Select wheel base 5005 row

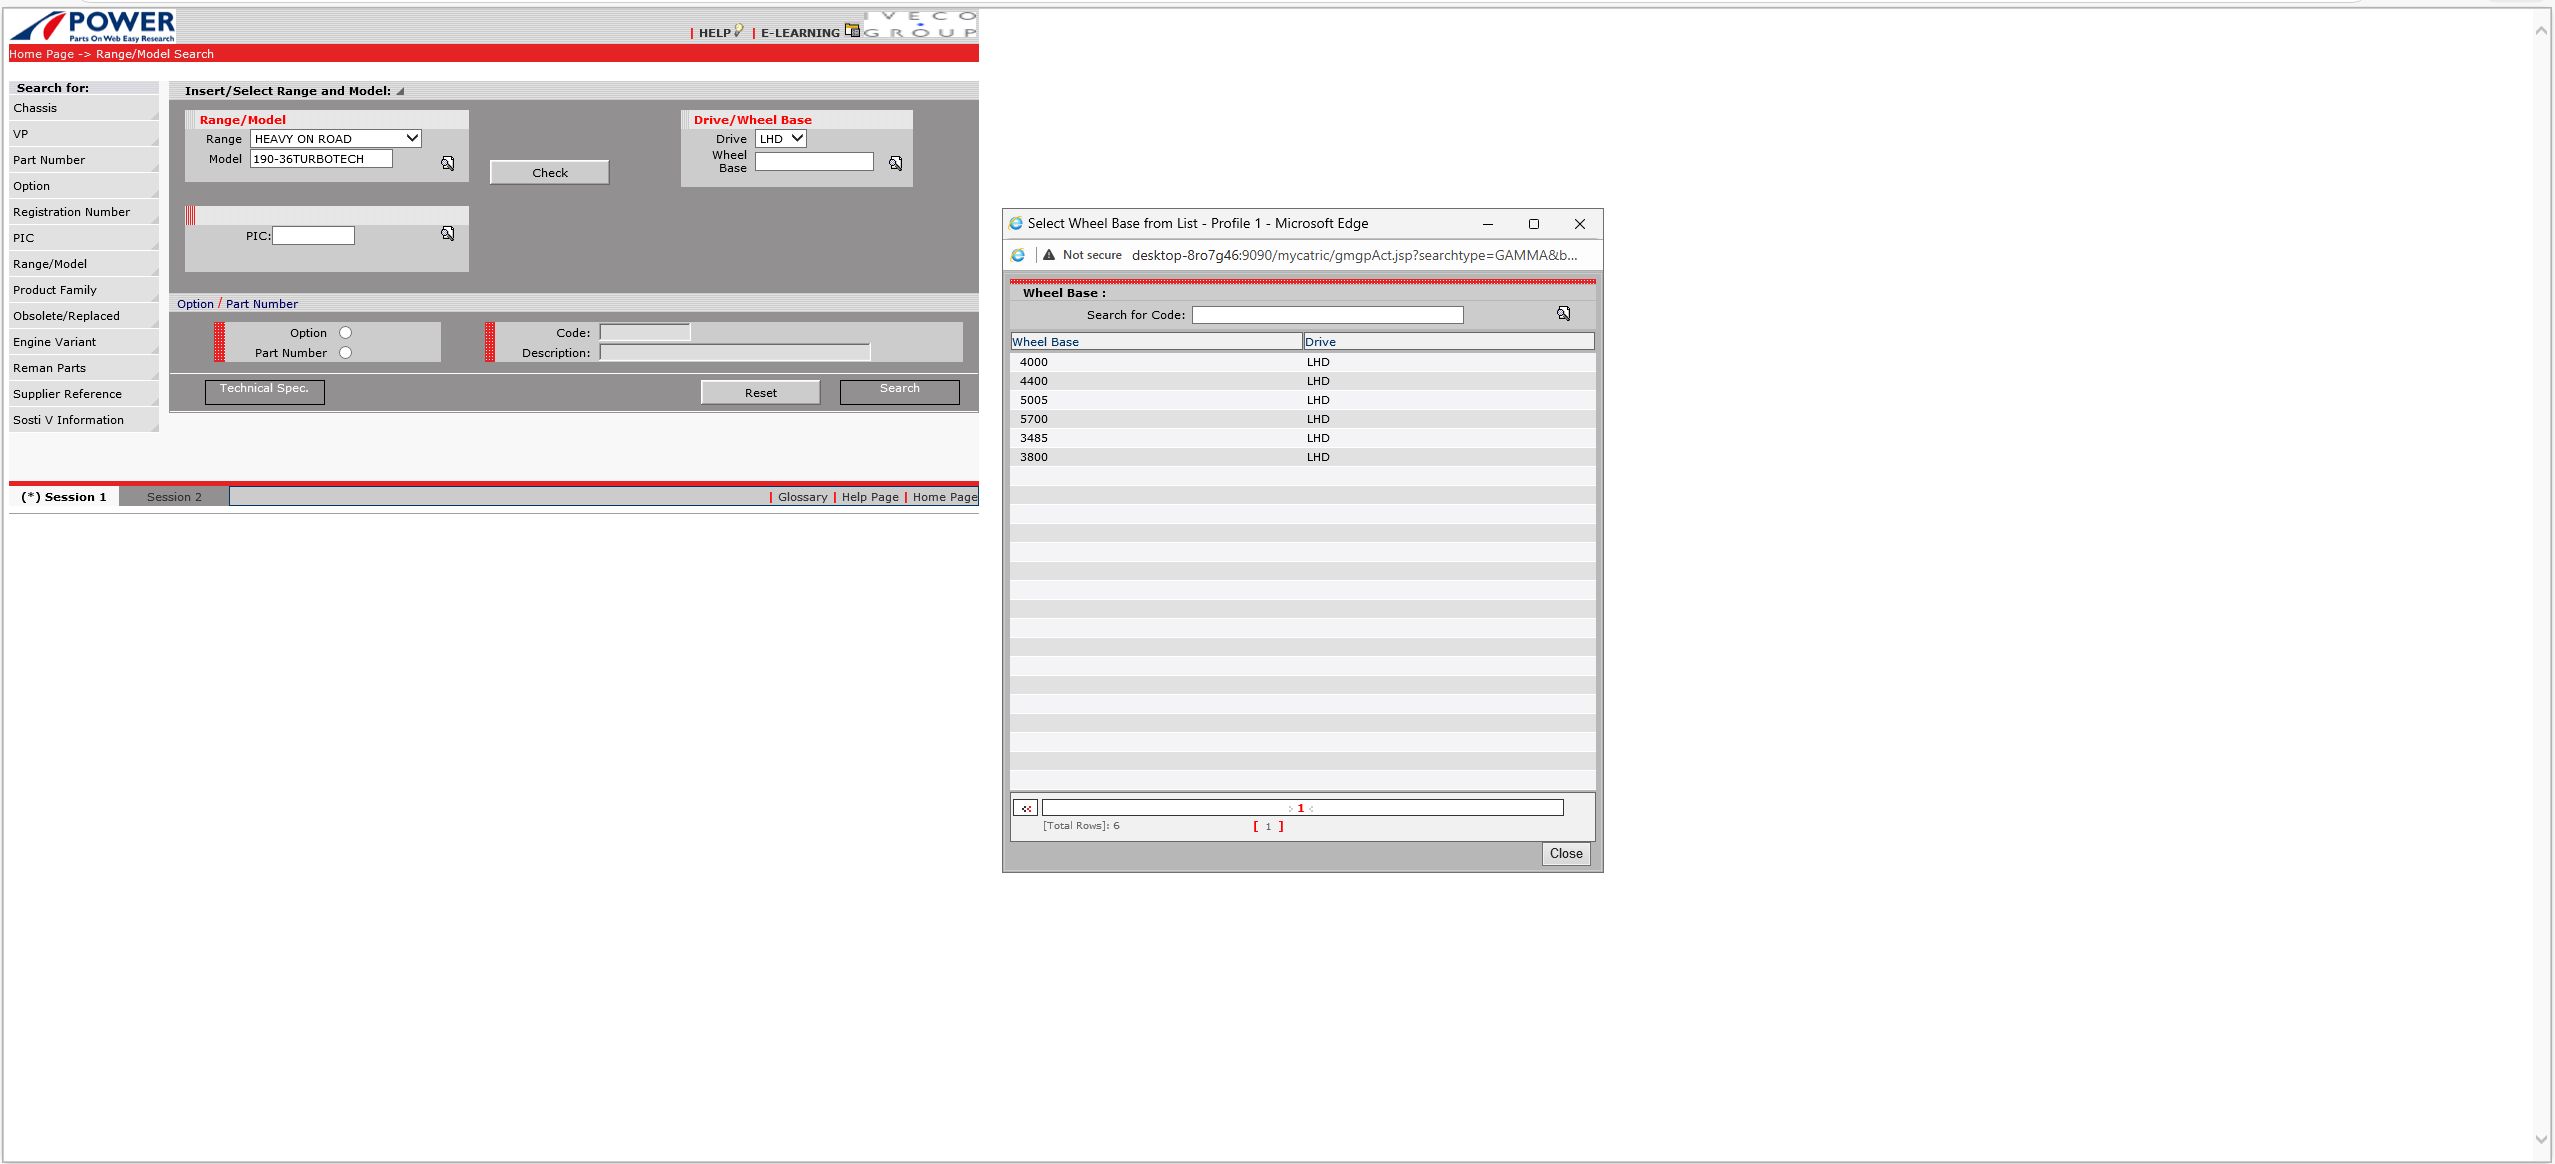point(1034,400)
